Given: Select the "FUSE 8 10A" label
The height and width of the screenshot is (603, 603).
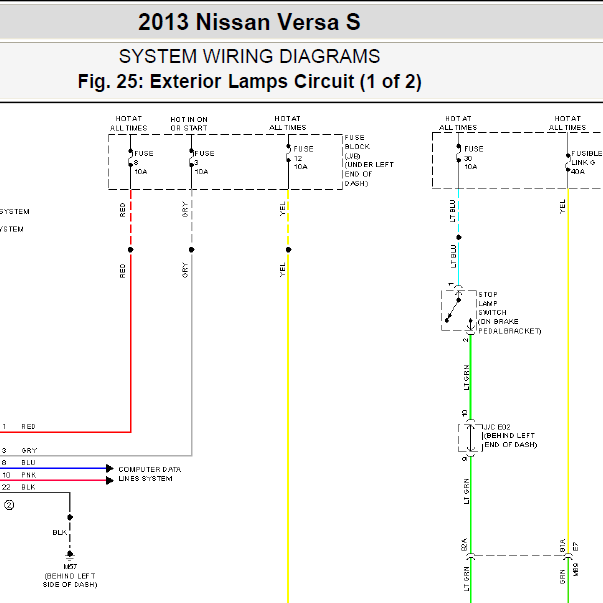Looking at the screenshot, I should (143, 162).
